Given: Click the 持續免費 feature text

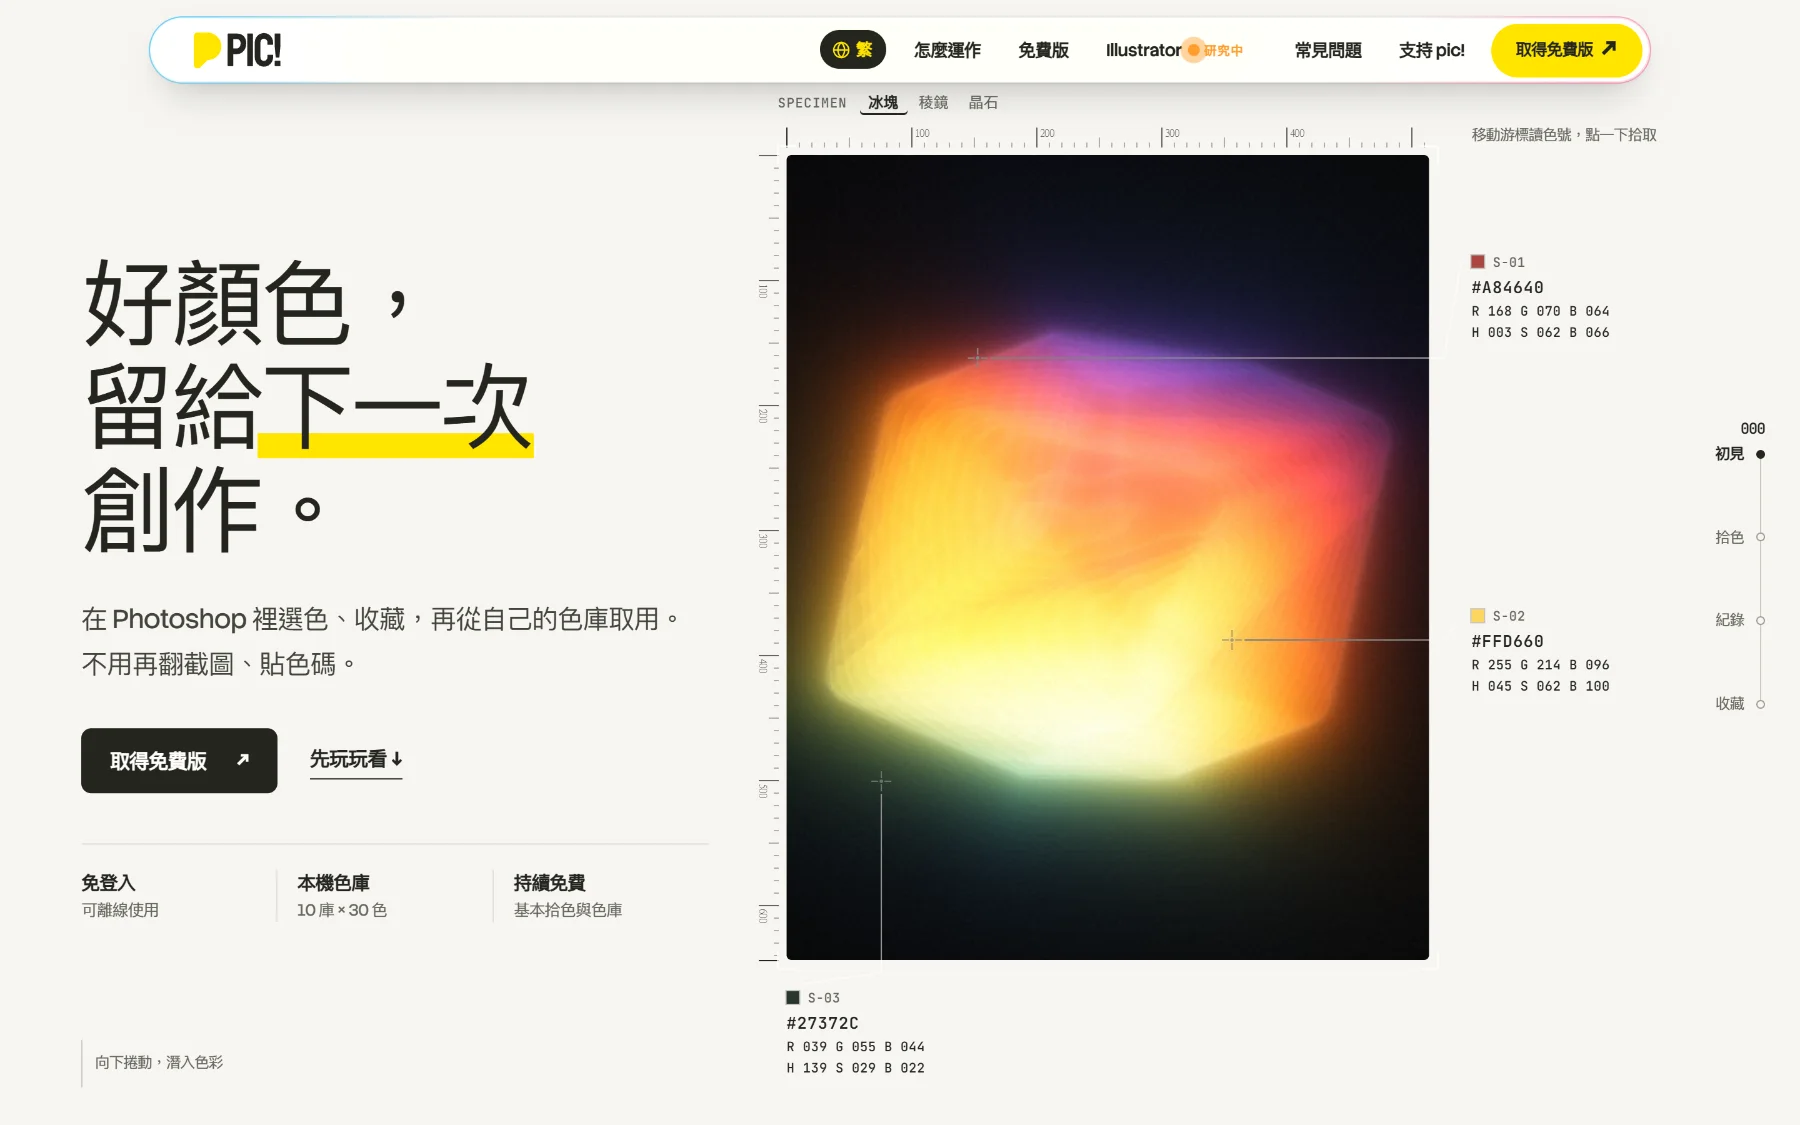Looking at the screenshot, I should (549, 883).
